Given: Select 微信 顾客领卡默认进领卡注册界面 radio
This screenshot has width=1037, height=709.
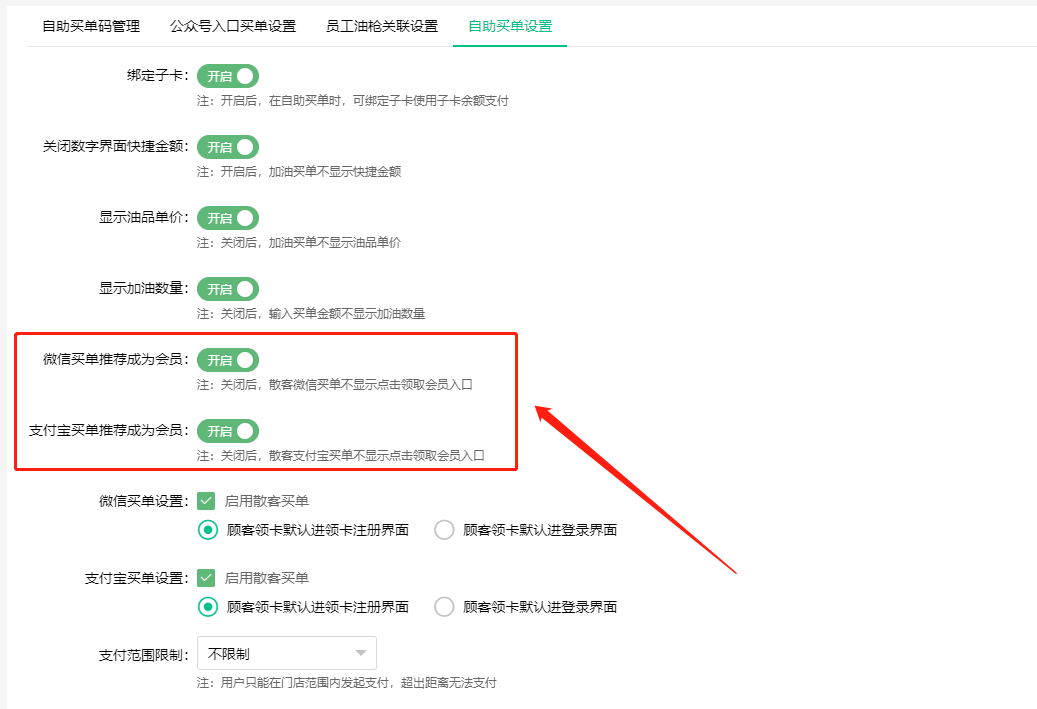Looking at the screenshot, I should coord(208,530).
